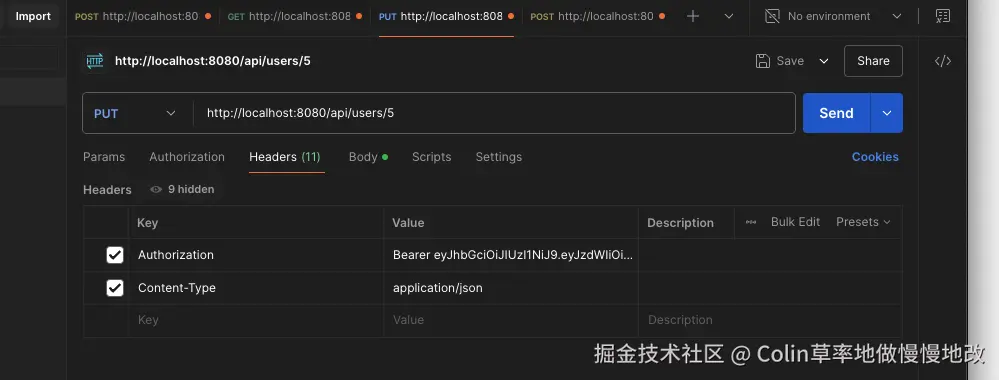Click the Send button
999x380 pixels.
pyautogui.click(x=837, y=113)
